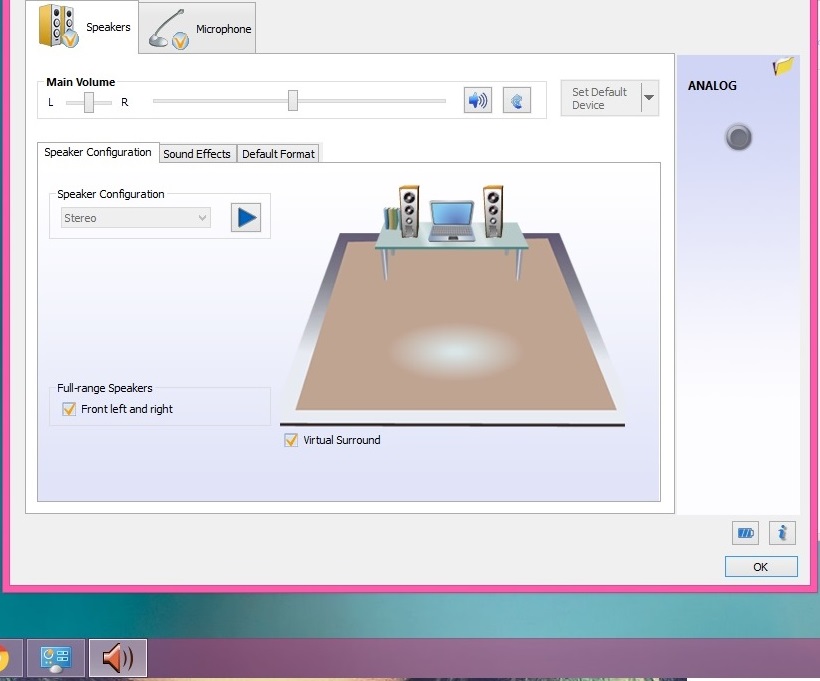The height and width of the screenshot is (681, 820).
Task: Click the Main Volume slider handle
Action: tap(293, 100)
